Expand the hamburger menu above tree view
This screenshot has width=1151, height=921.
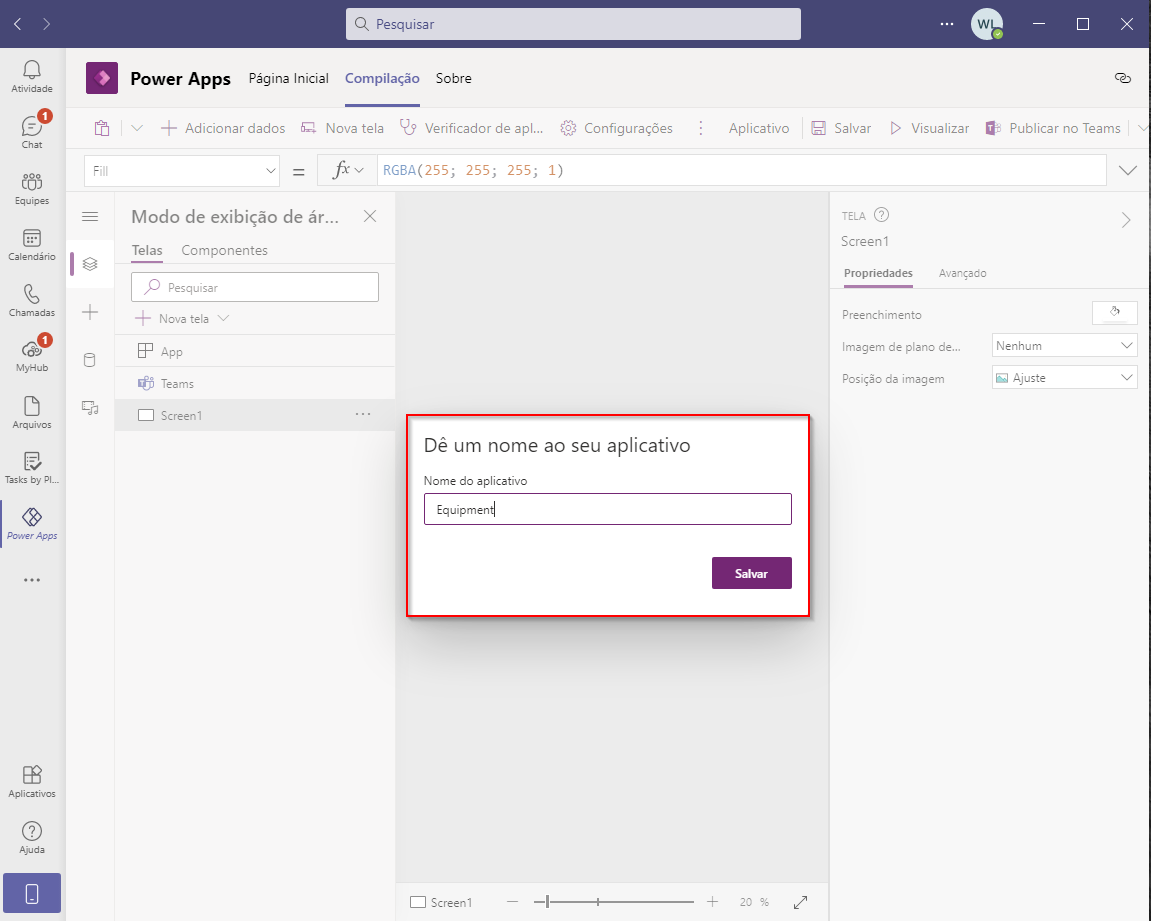[x=90, y=216]
